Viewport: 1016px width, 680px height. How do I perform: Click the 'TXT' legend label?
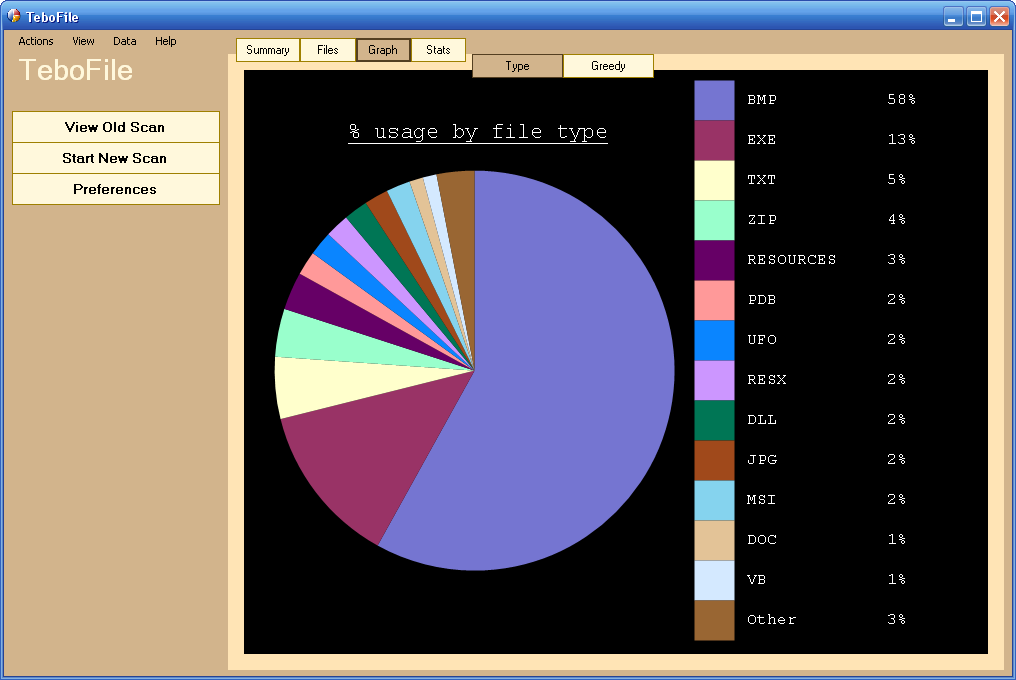(x=762, y=180)
